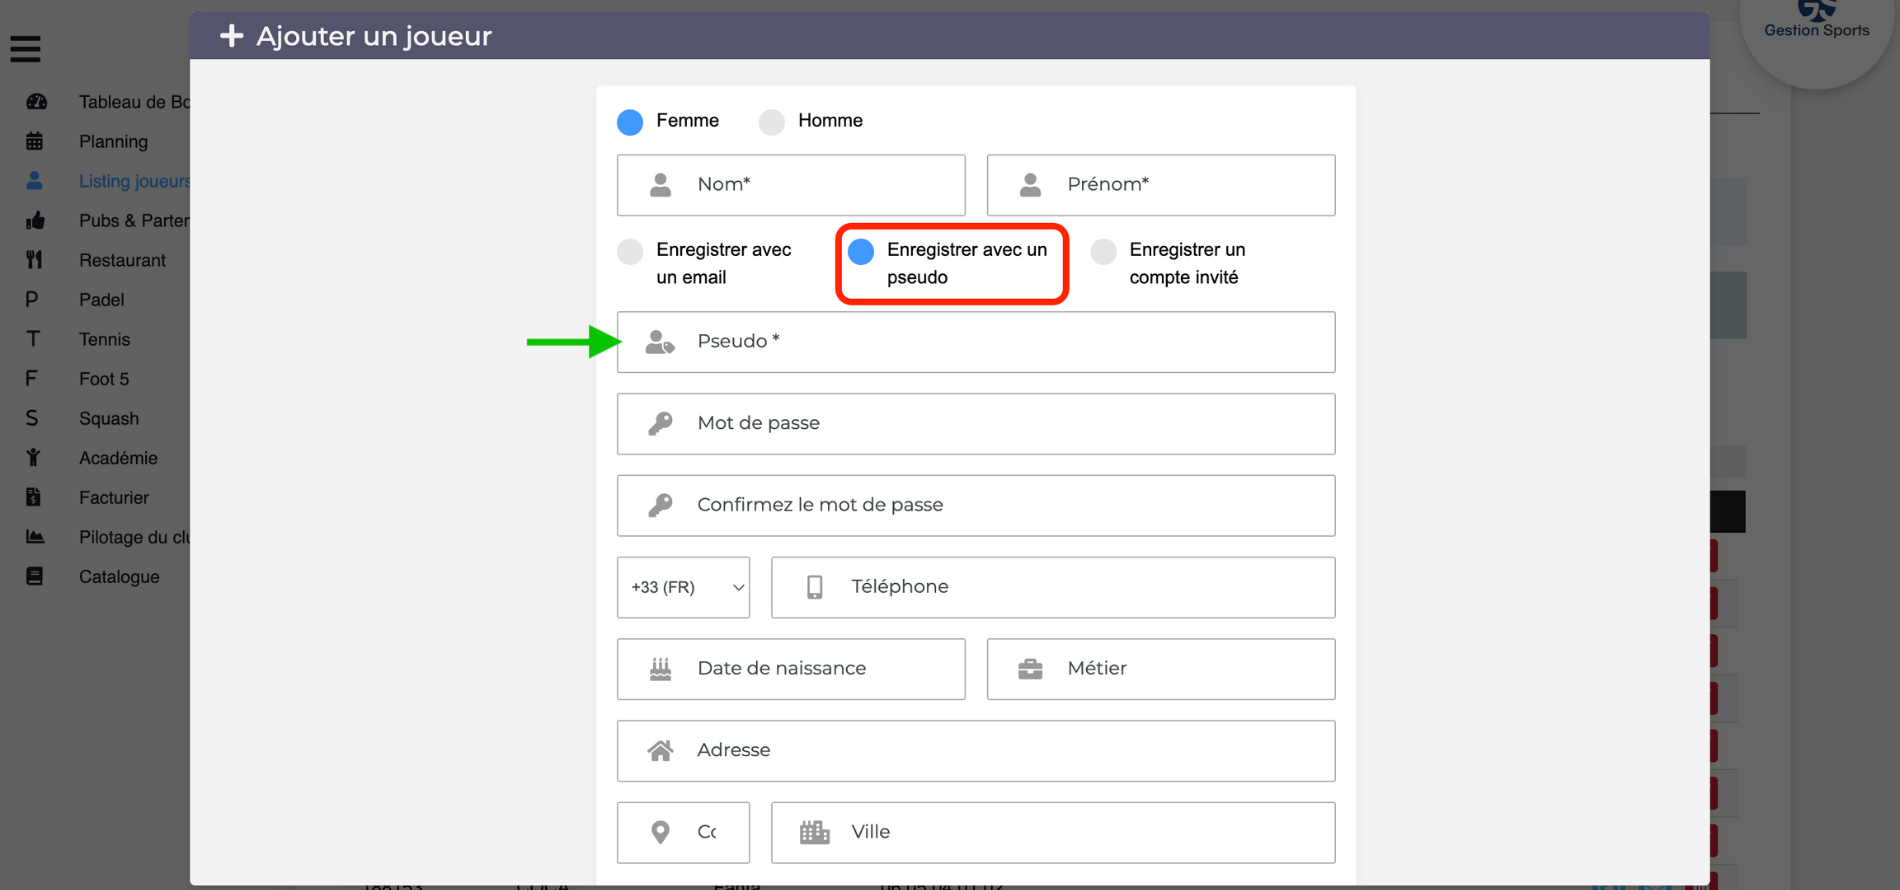
Task: Click the key icon in the Confirmez field
Action: pyautogui.click(x=660, y=505)
